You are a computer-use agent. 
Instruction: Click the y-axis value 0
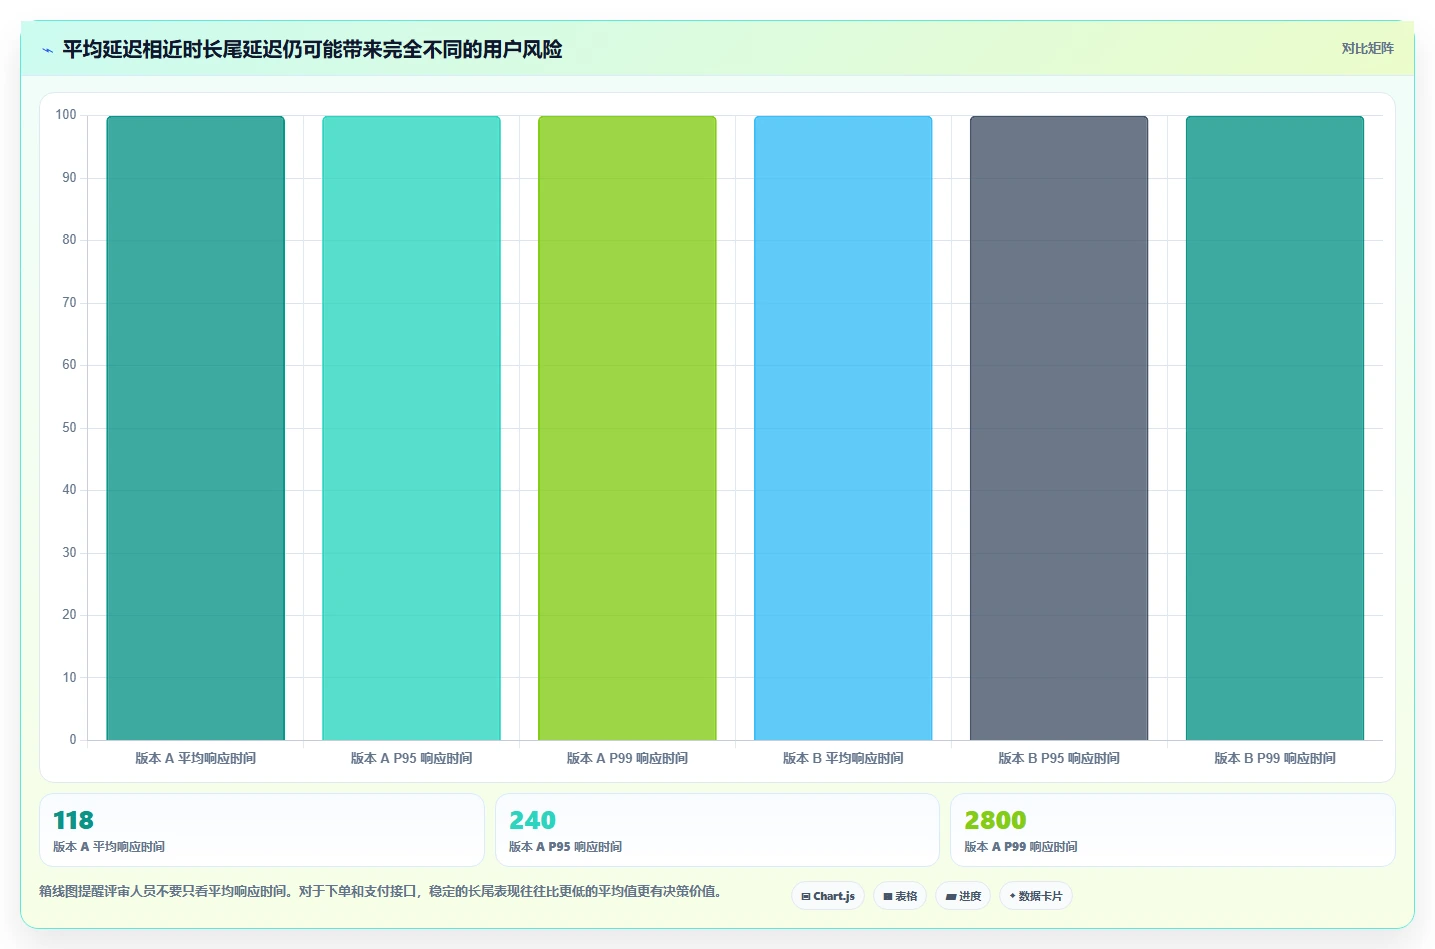pos(73,739)
